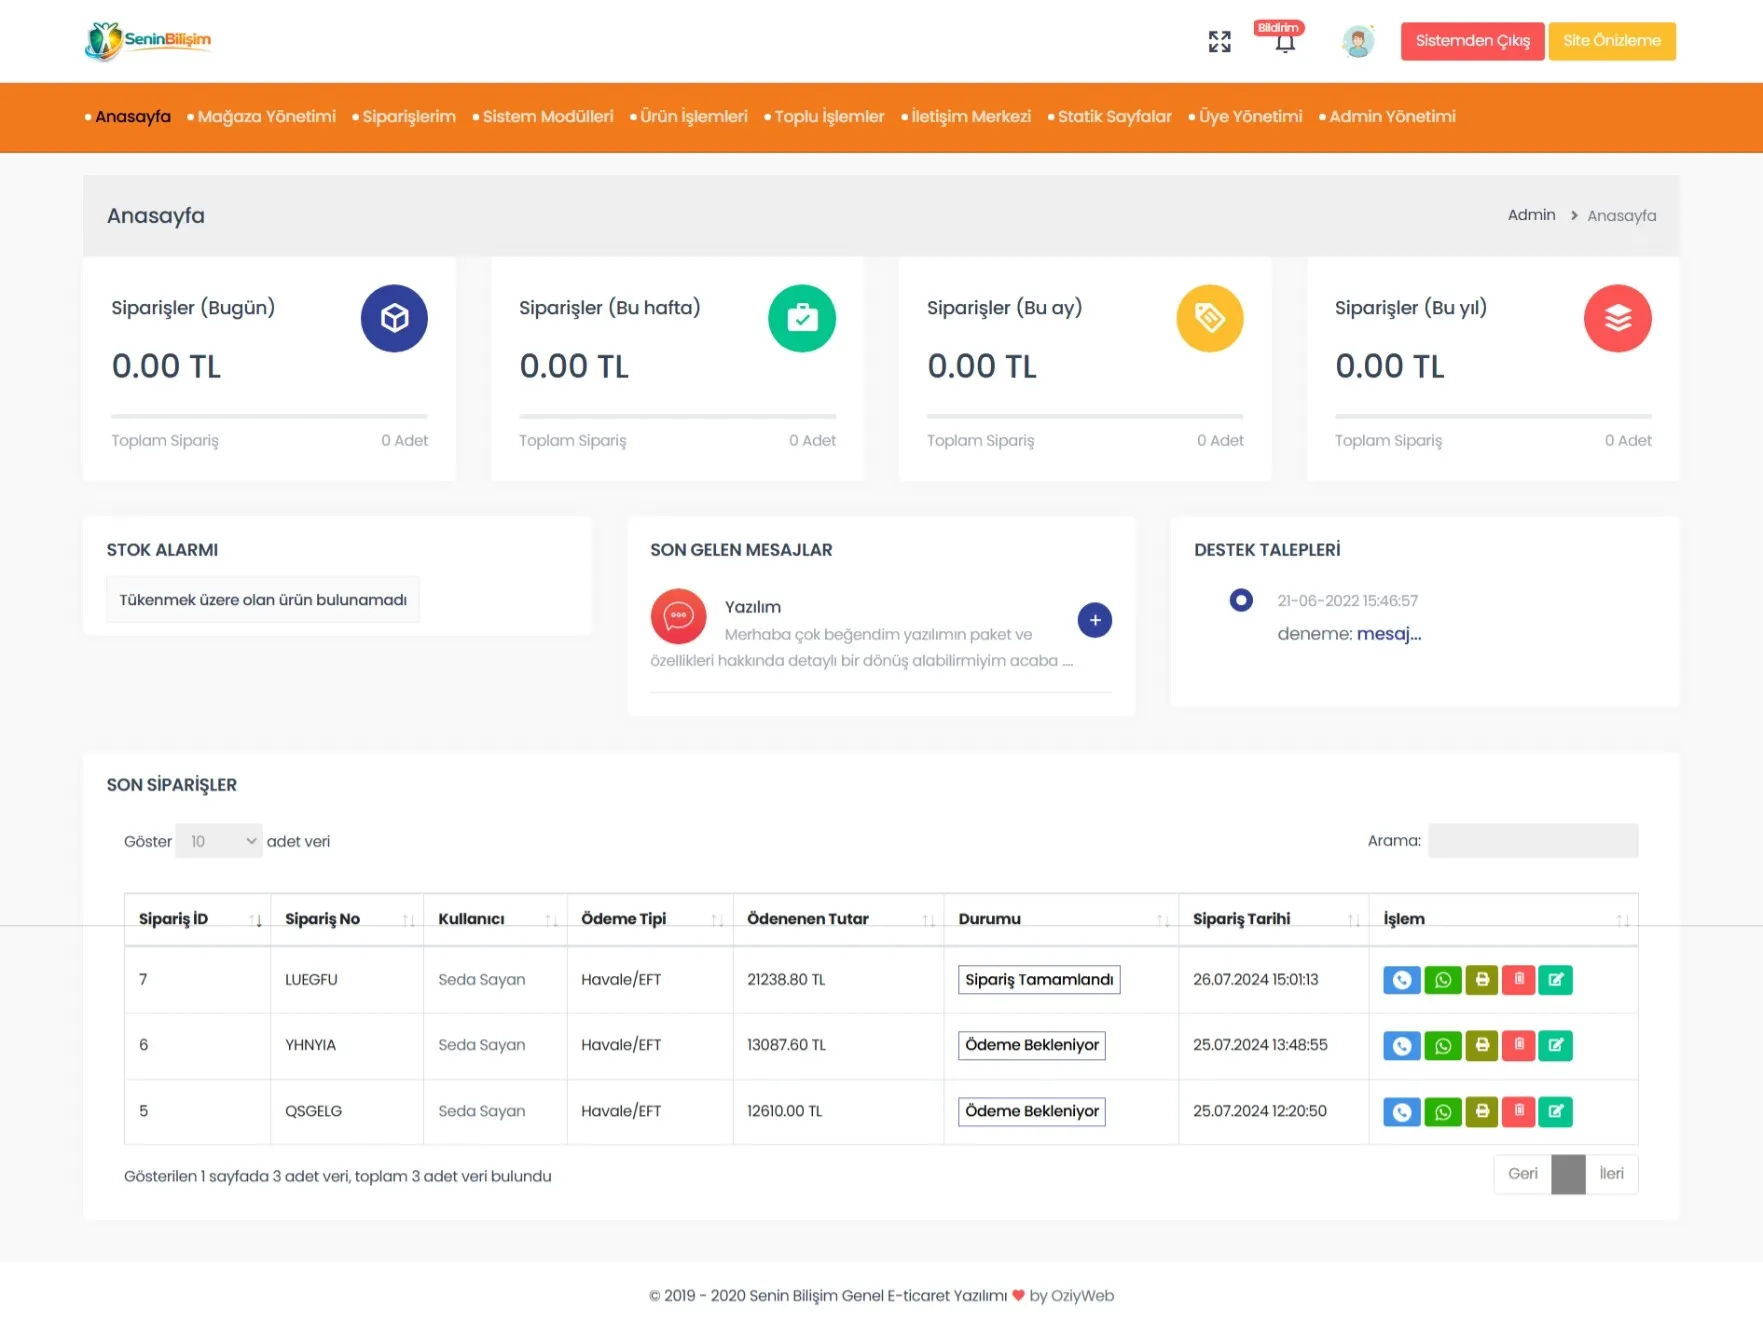Viewport: 1763px width, 1330px height.
Task: Open the Bildirim notification bell
Action: 1285,42
